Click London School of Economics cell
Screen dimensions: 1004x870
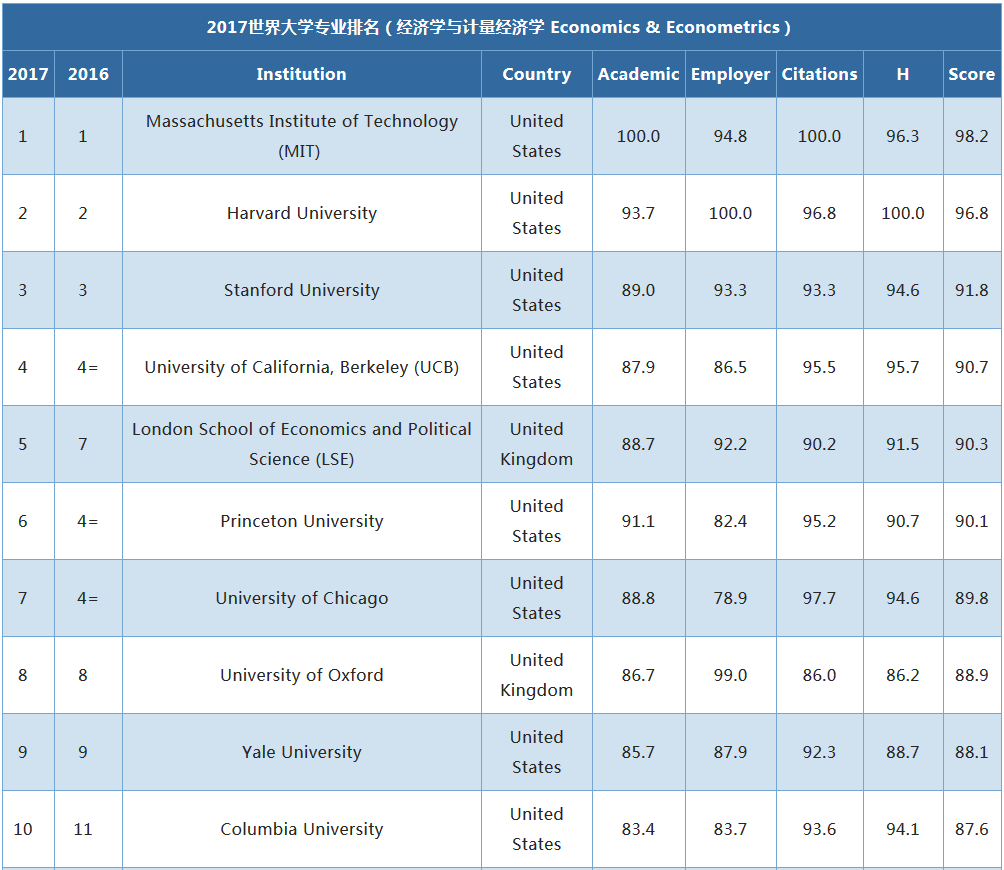[x=302, y=444]
